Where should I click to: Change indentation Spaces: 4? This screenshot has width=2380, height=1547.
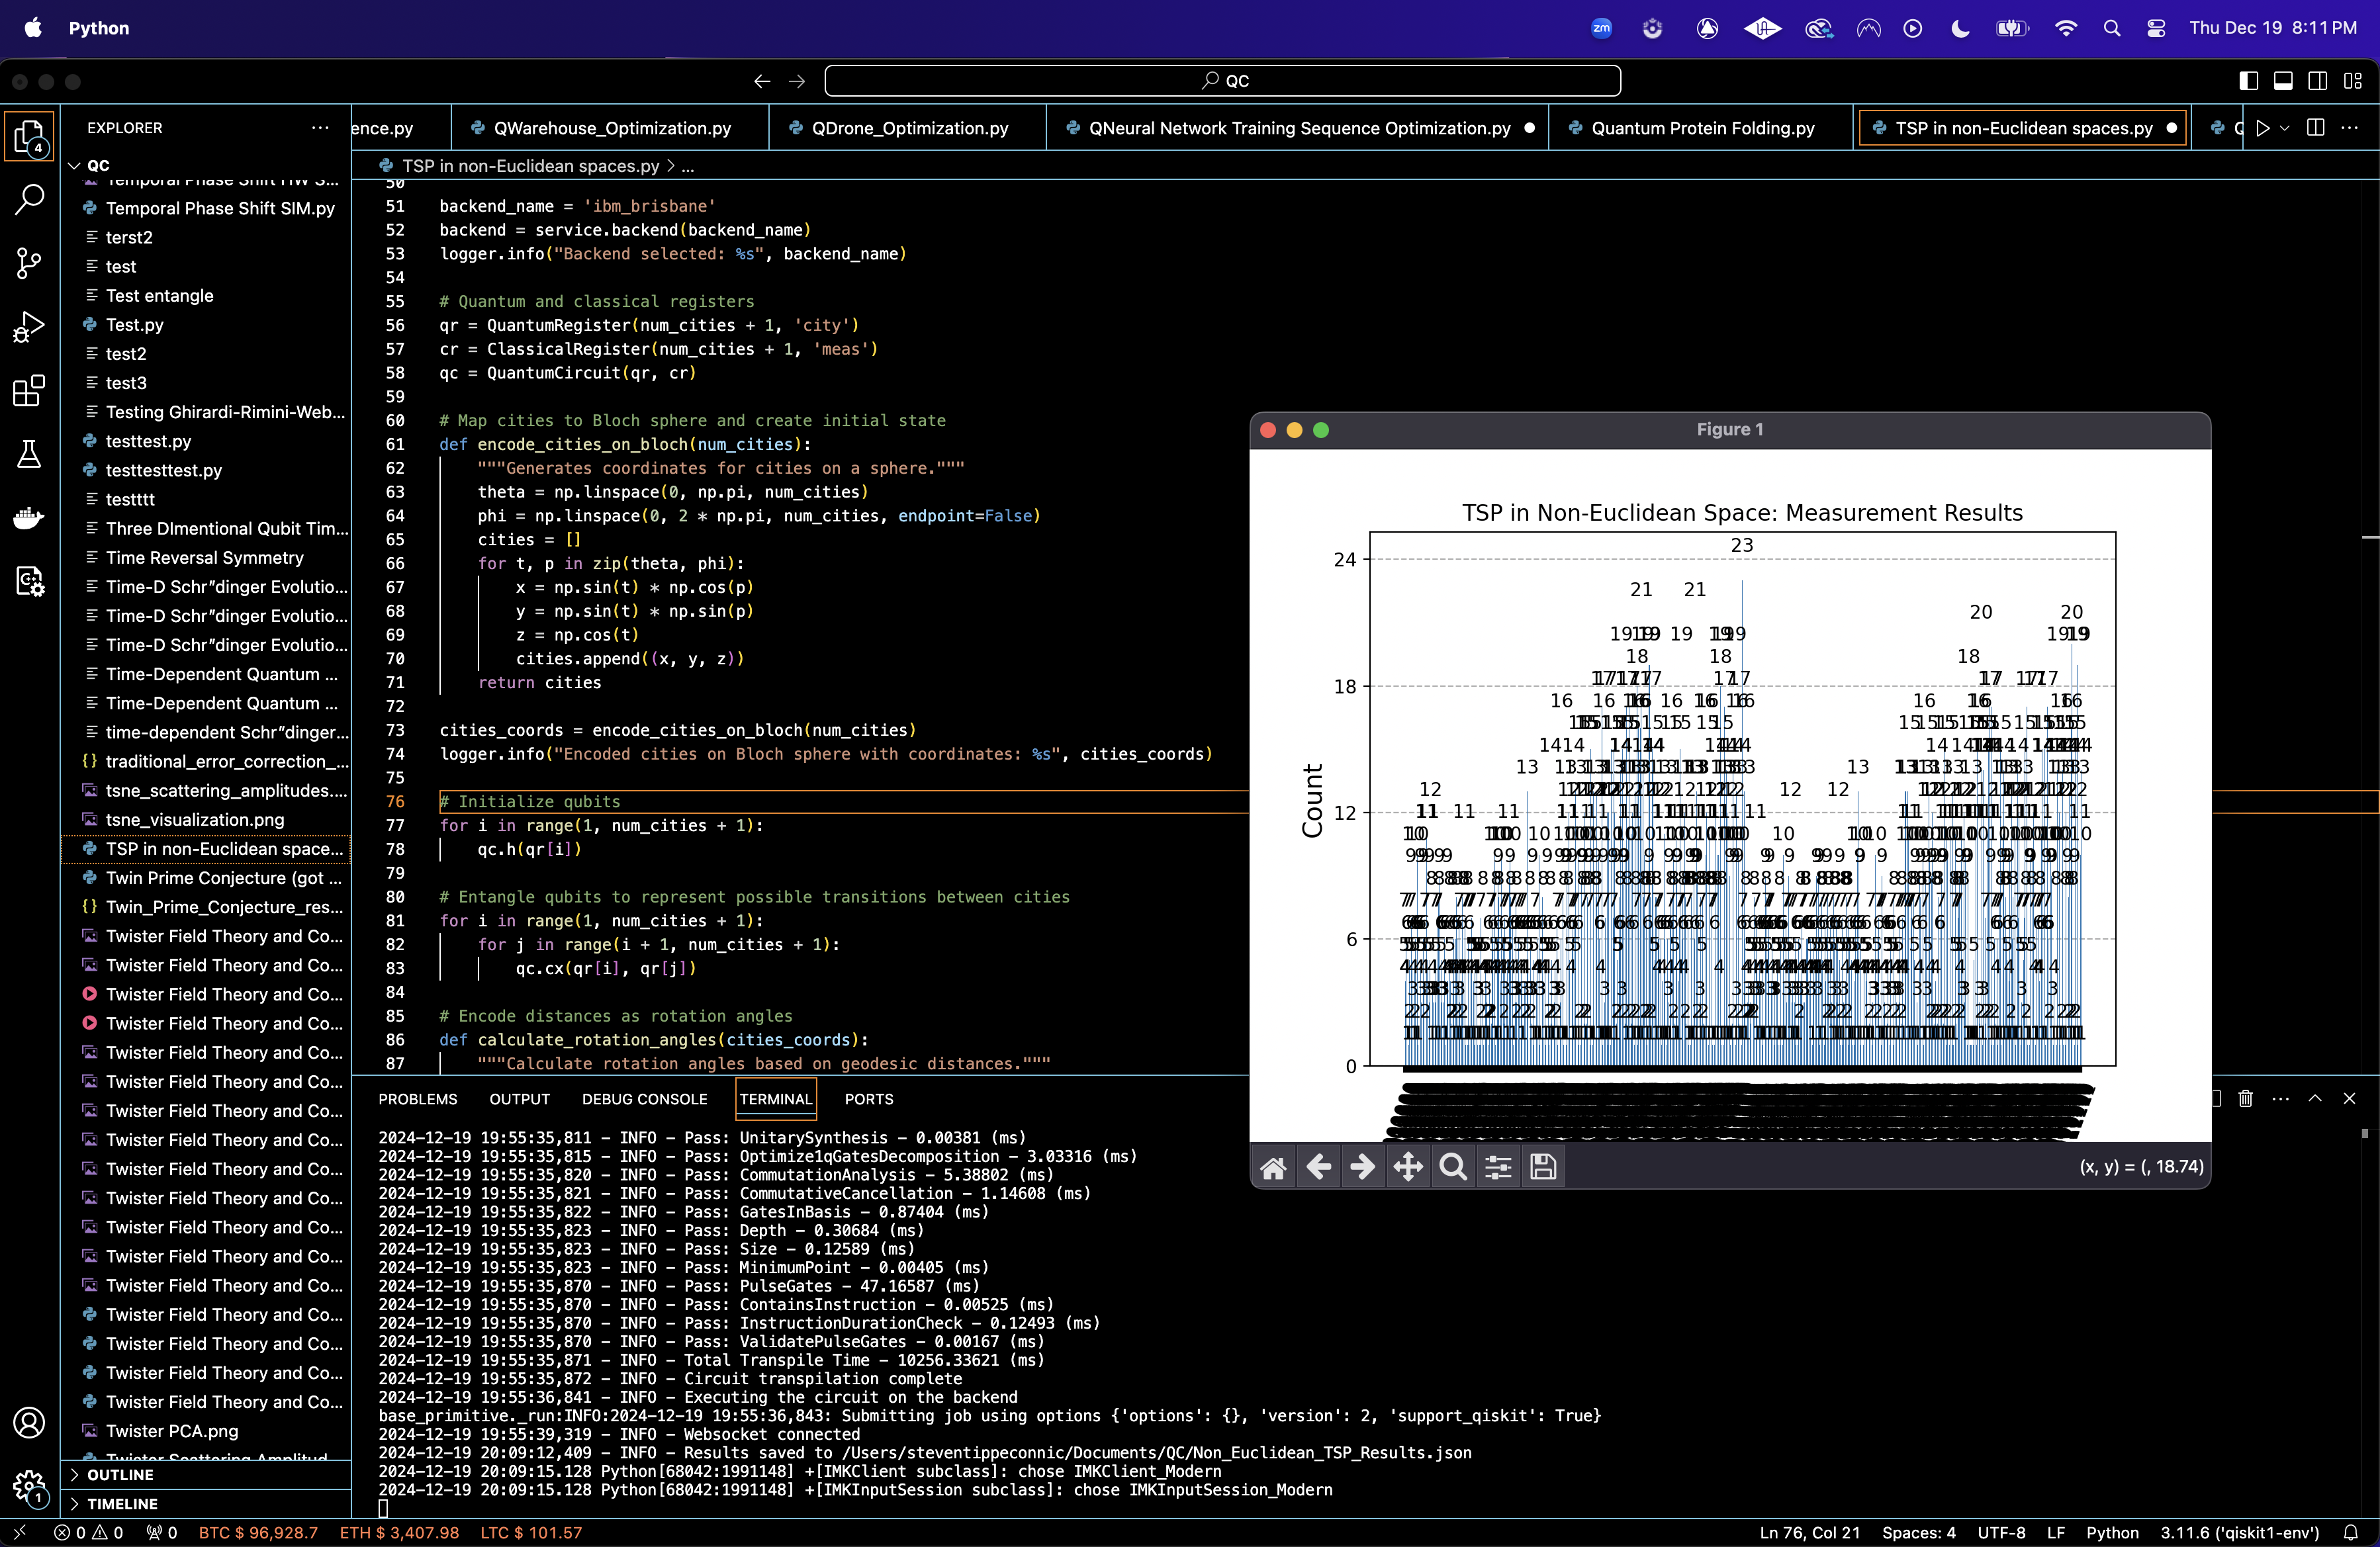[1919, 1532]
